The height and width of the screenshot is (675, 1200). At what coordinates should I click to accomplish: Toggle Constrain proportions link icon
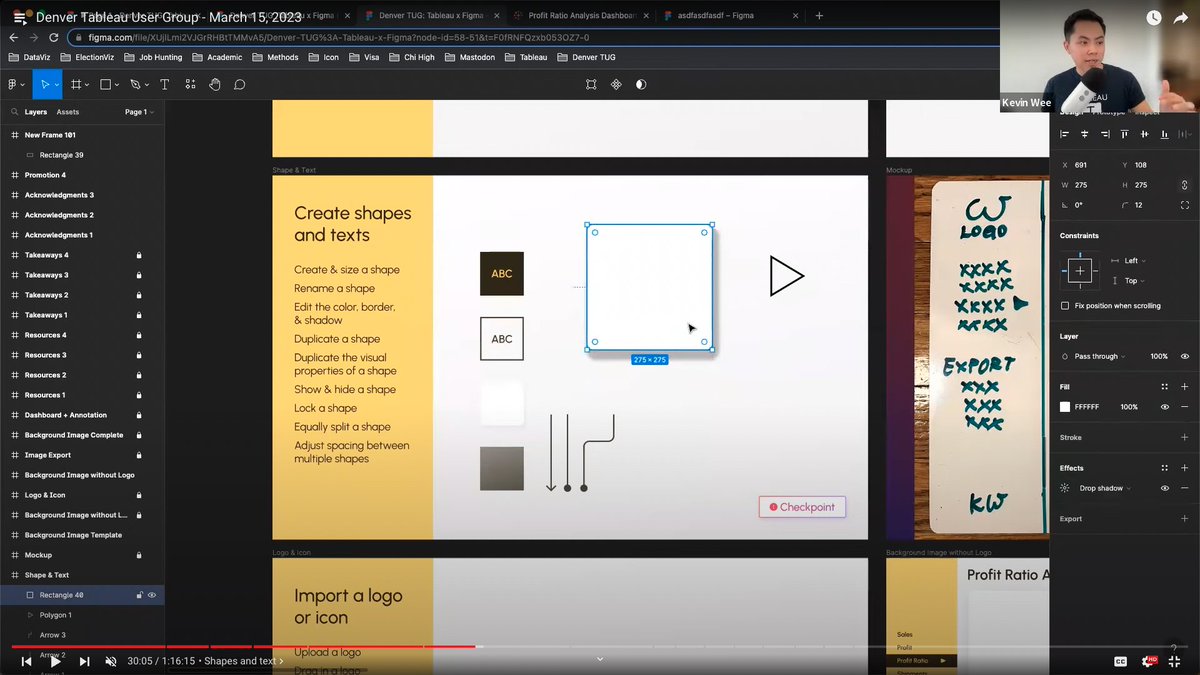coord(1185,184)
